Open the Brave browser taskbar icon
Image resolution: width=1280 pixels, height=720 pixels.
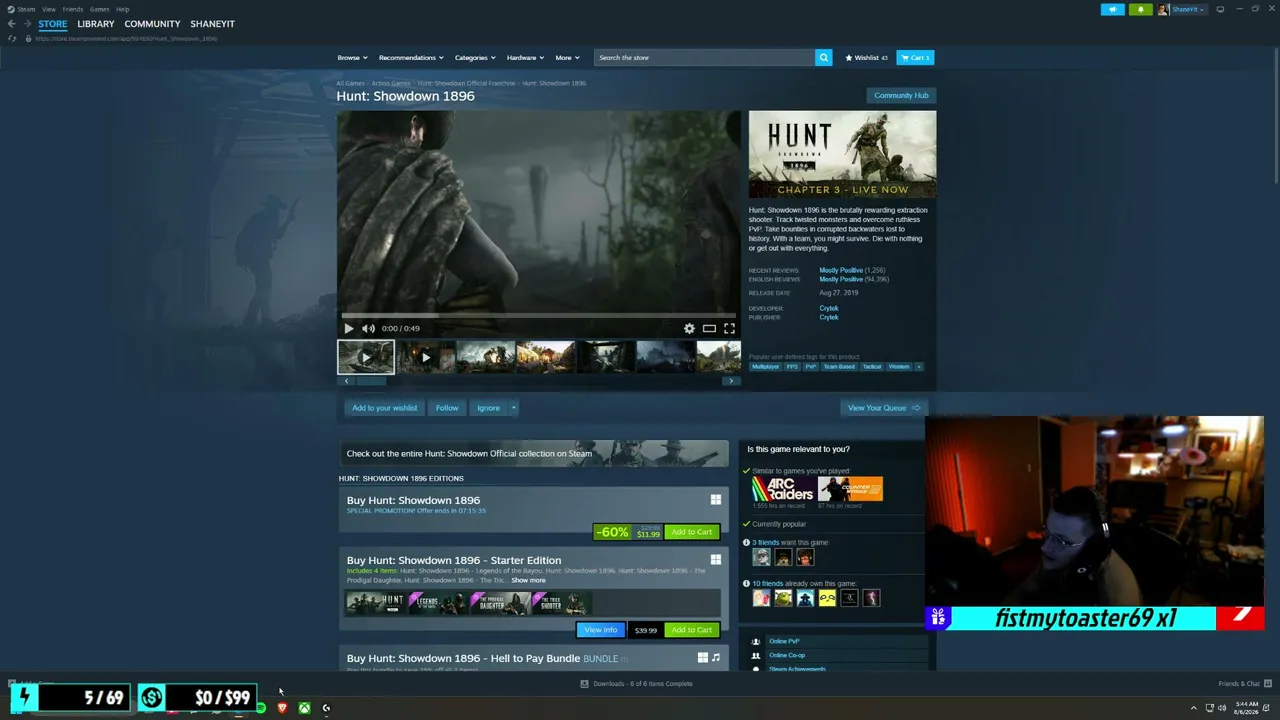(x=282, y=708)
